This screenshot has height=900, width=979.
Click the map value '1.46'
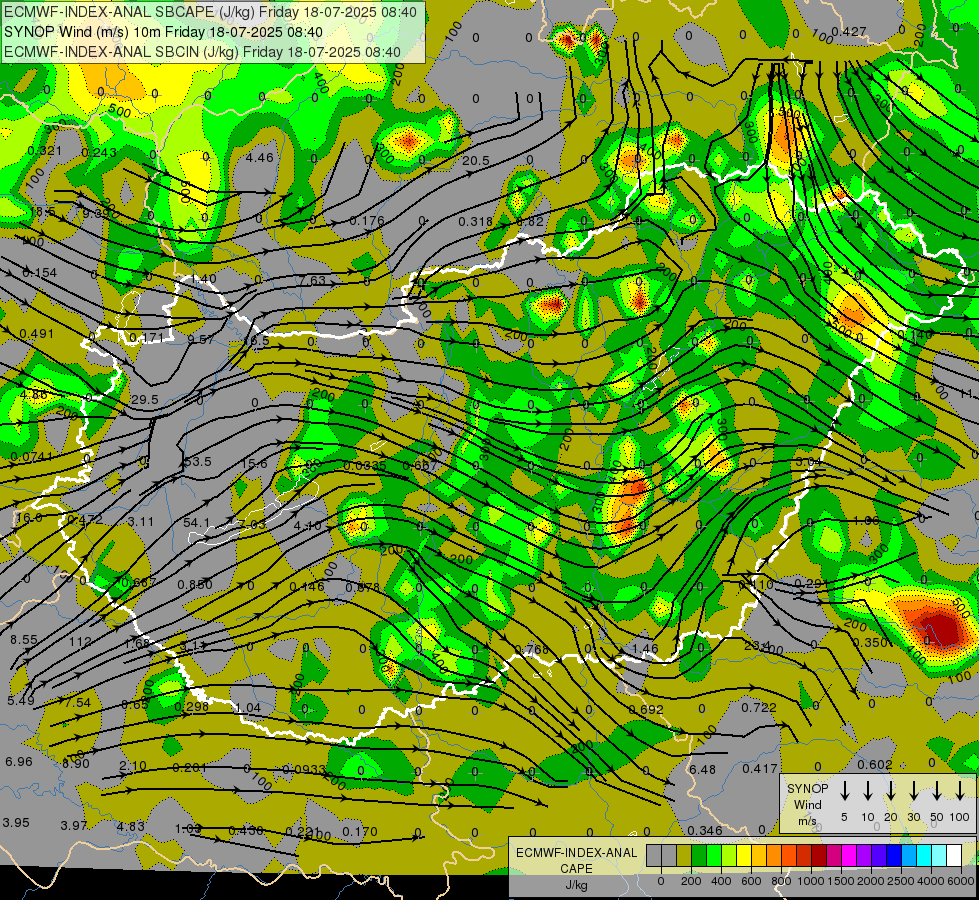point(645,648)
